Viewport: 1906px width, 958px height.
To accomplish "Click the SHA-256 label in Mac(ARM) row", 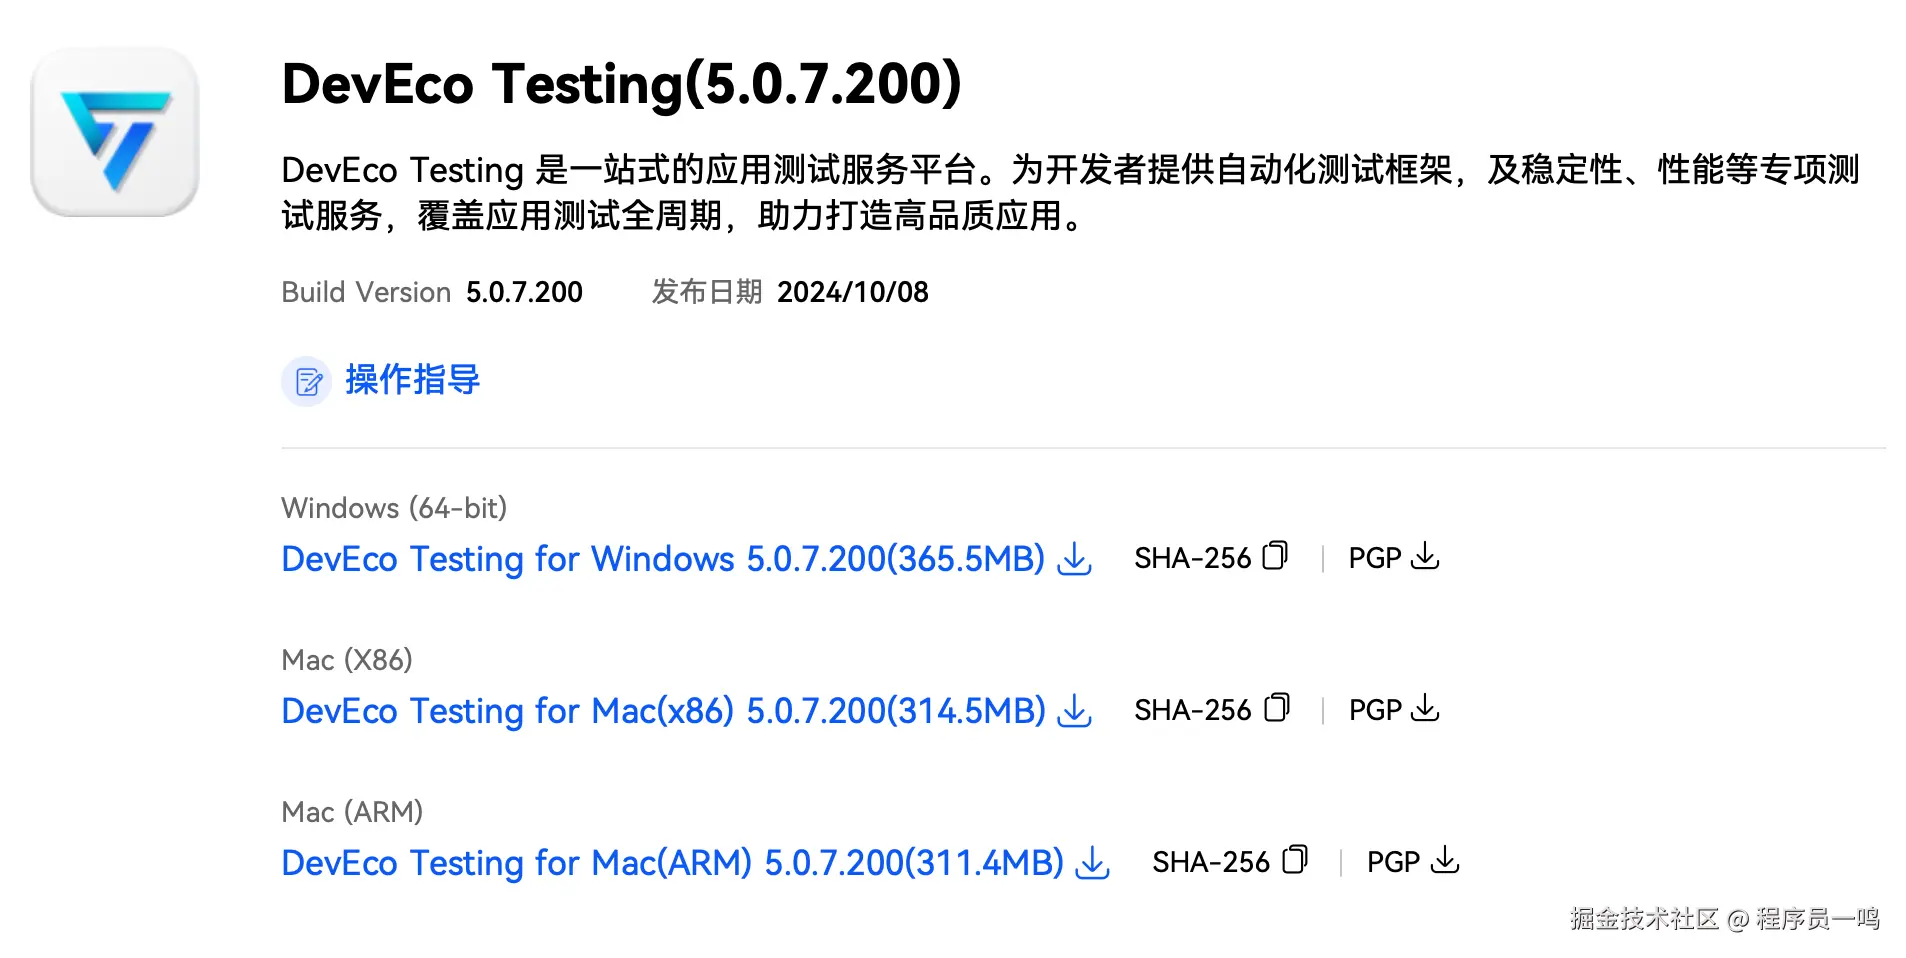I will click(1210, 862).
